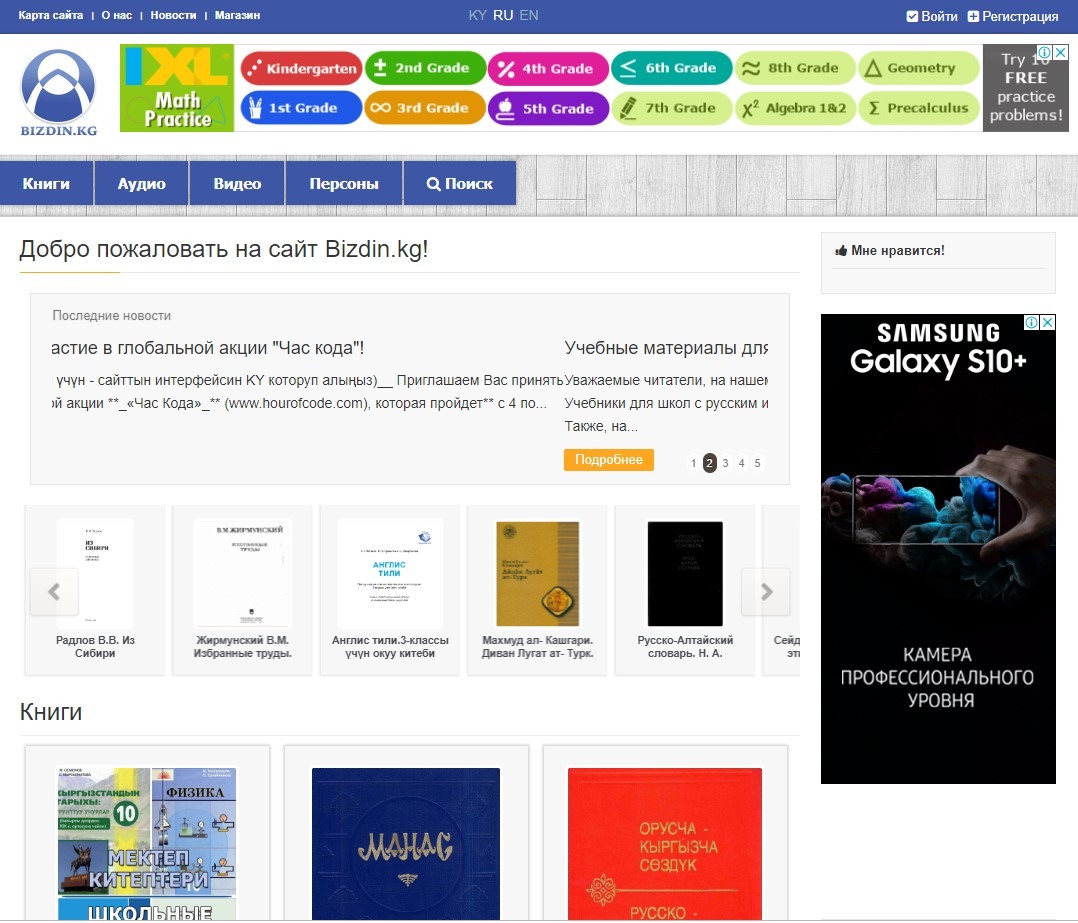Open the Книги menu item

[47, 184]
